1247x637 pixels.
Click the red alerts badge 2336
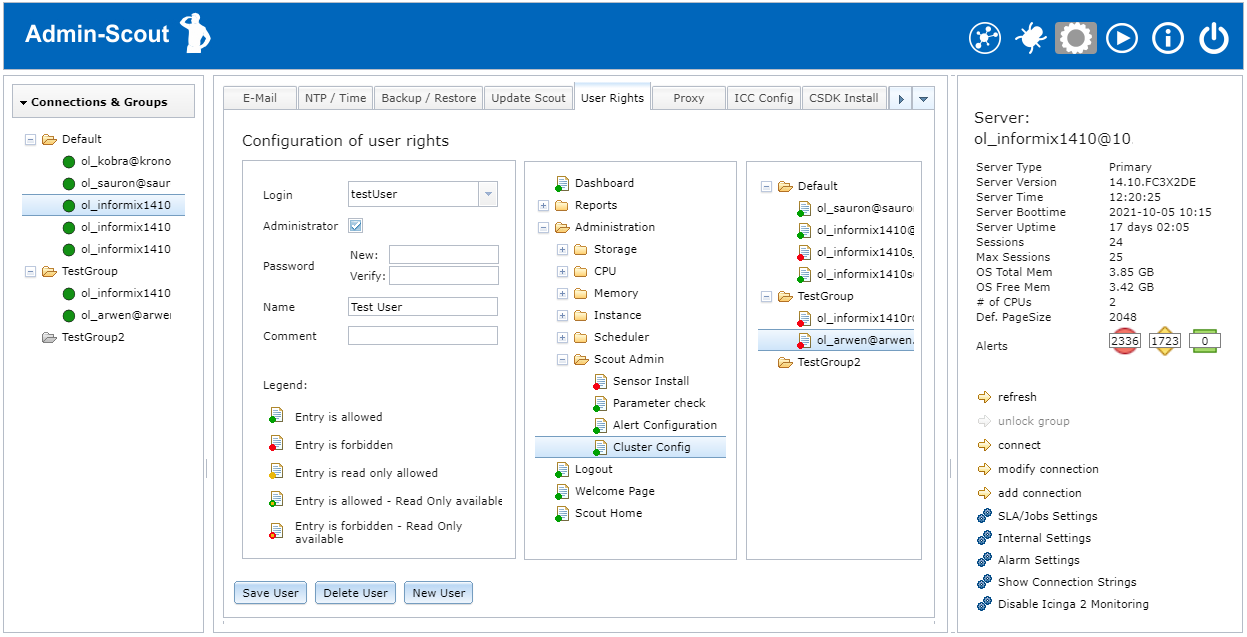pos(1125,341)
